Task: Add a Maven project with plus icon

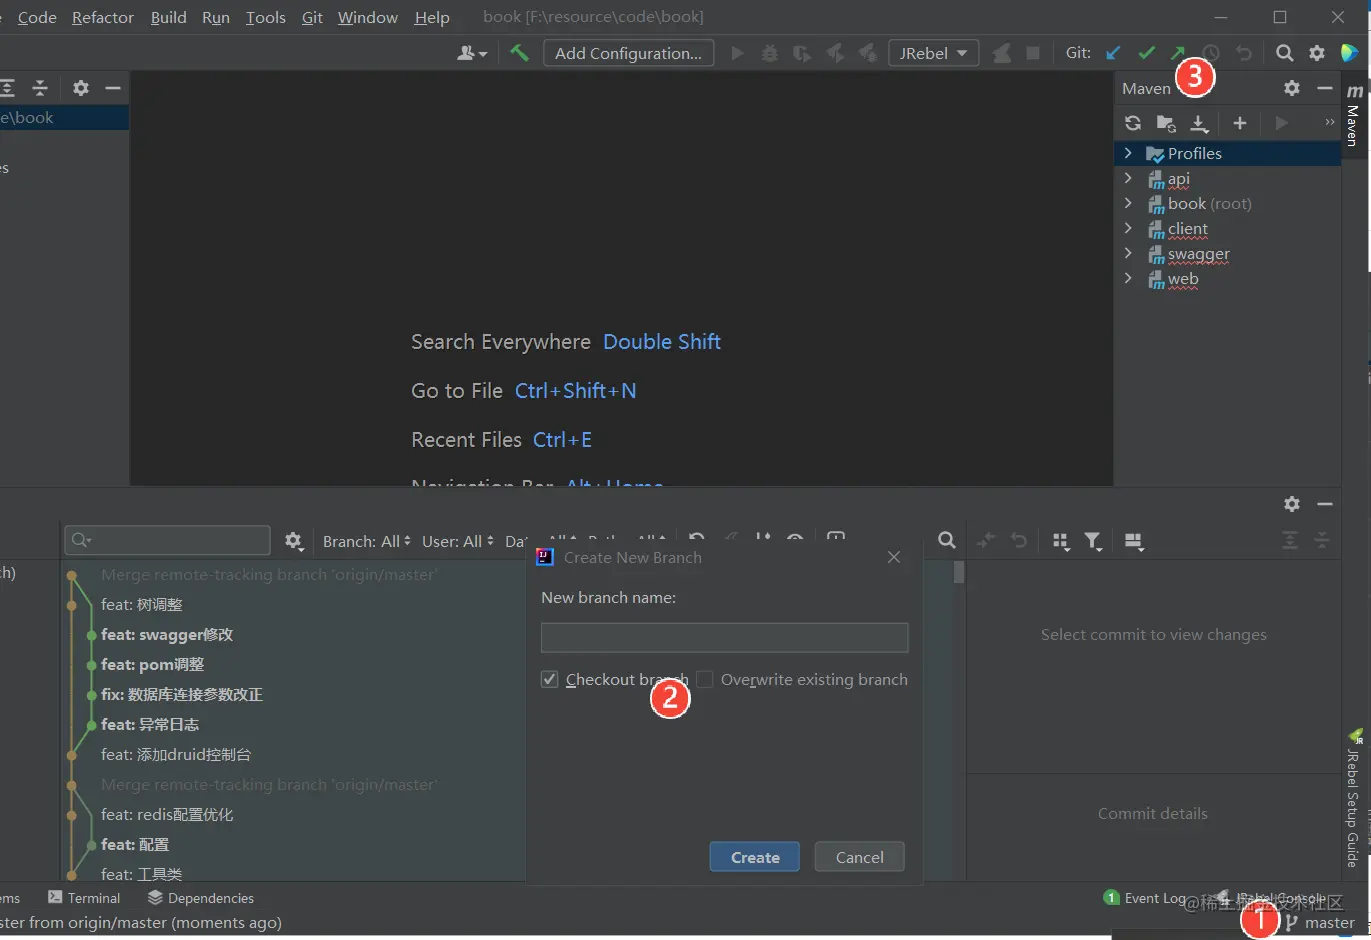Action: 1240,123
